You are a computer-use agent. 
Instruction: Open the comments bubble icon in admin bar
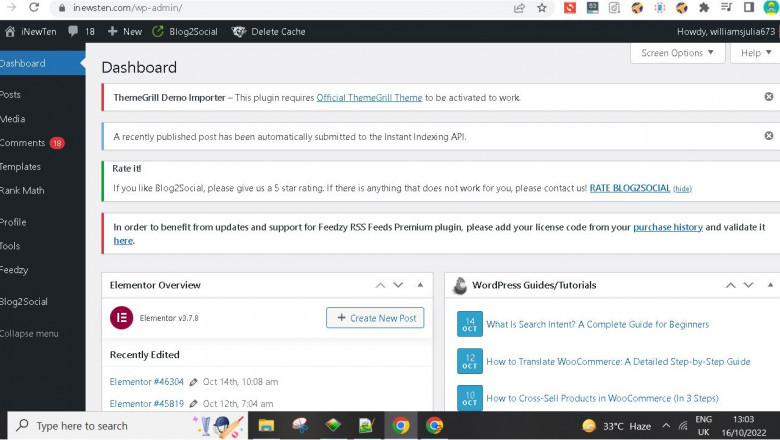74,31
